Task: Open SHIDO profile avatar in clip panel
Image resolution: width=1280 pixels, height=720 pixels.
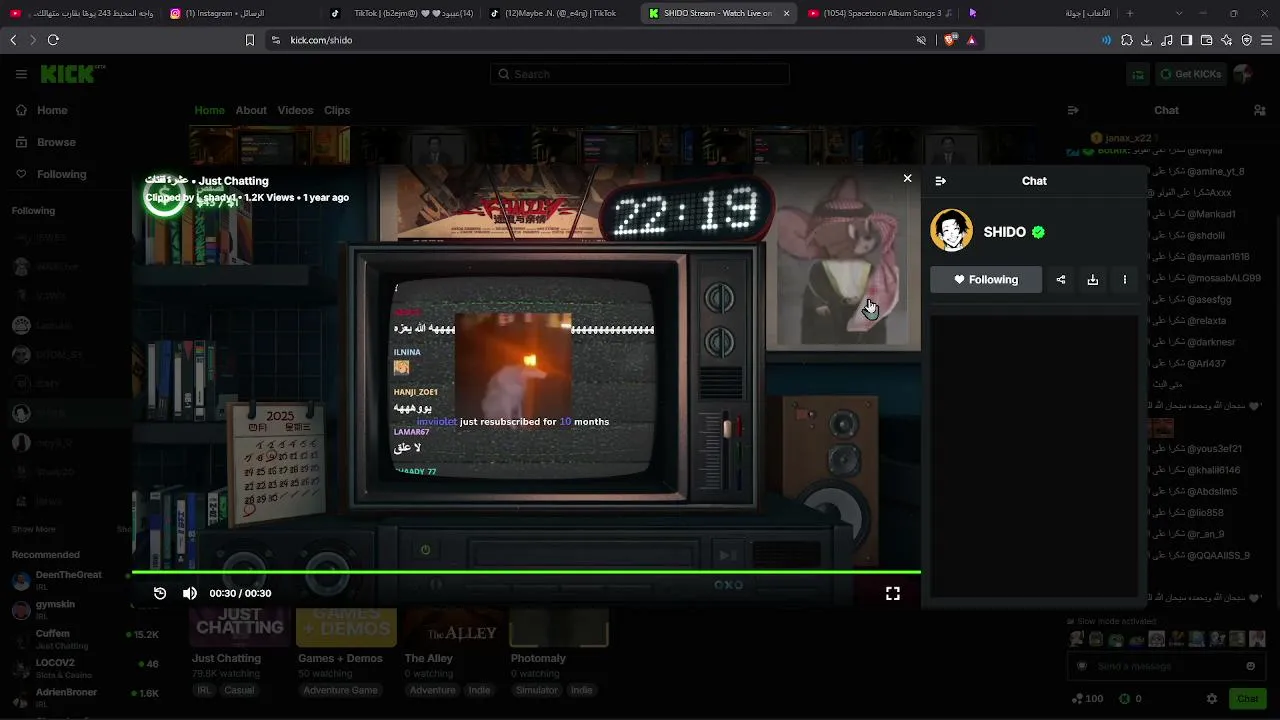Action: tap(951, 231)
